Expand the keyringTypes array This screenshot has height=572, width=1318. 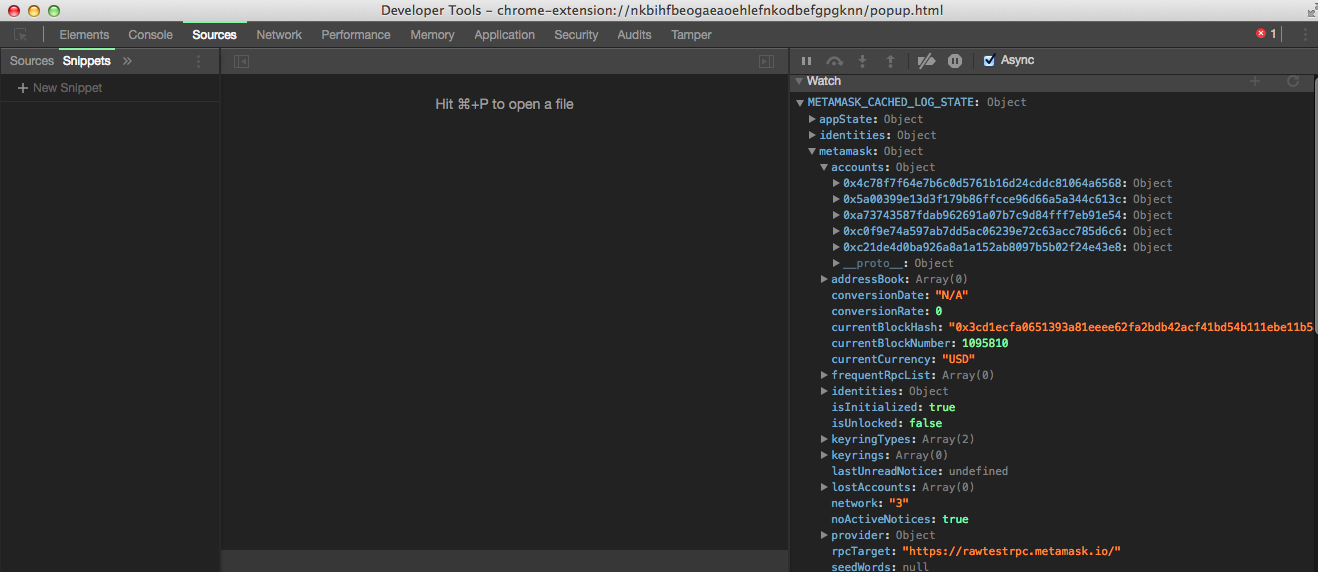tap(824, 439)
